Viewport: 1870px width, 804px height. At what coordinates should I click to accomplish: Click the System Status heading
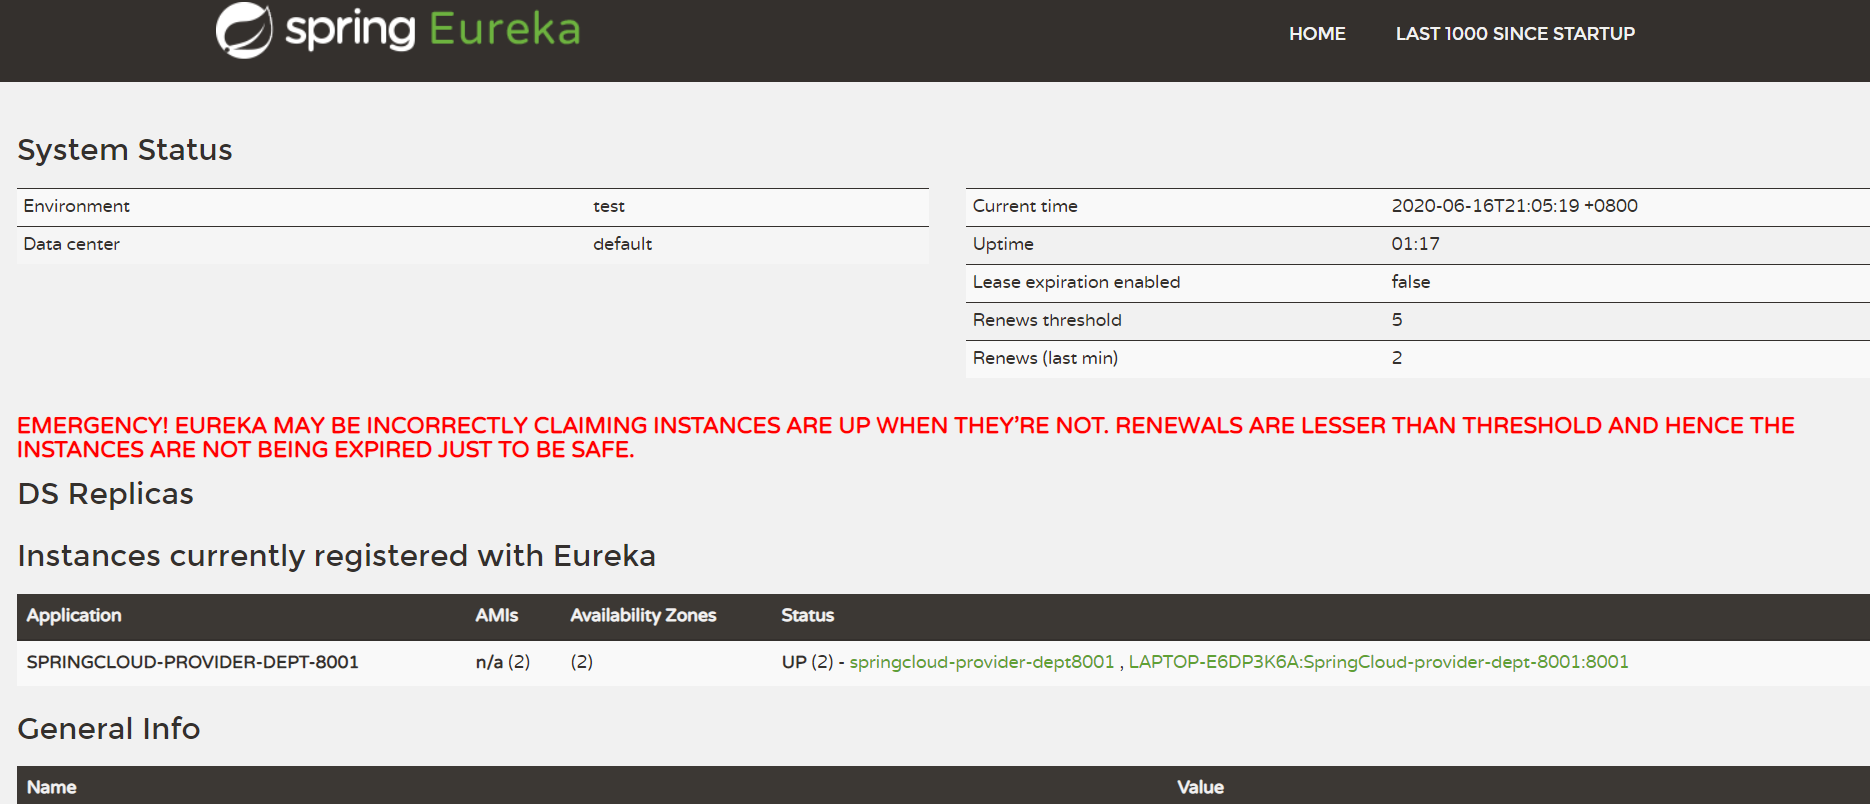[125, 150]
